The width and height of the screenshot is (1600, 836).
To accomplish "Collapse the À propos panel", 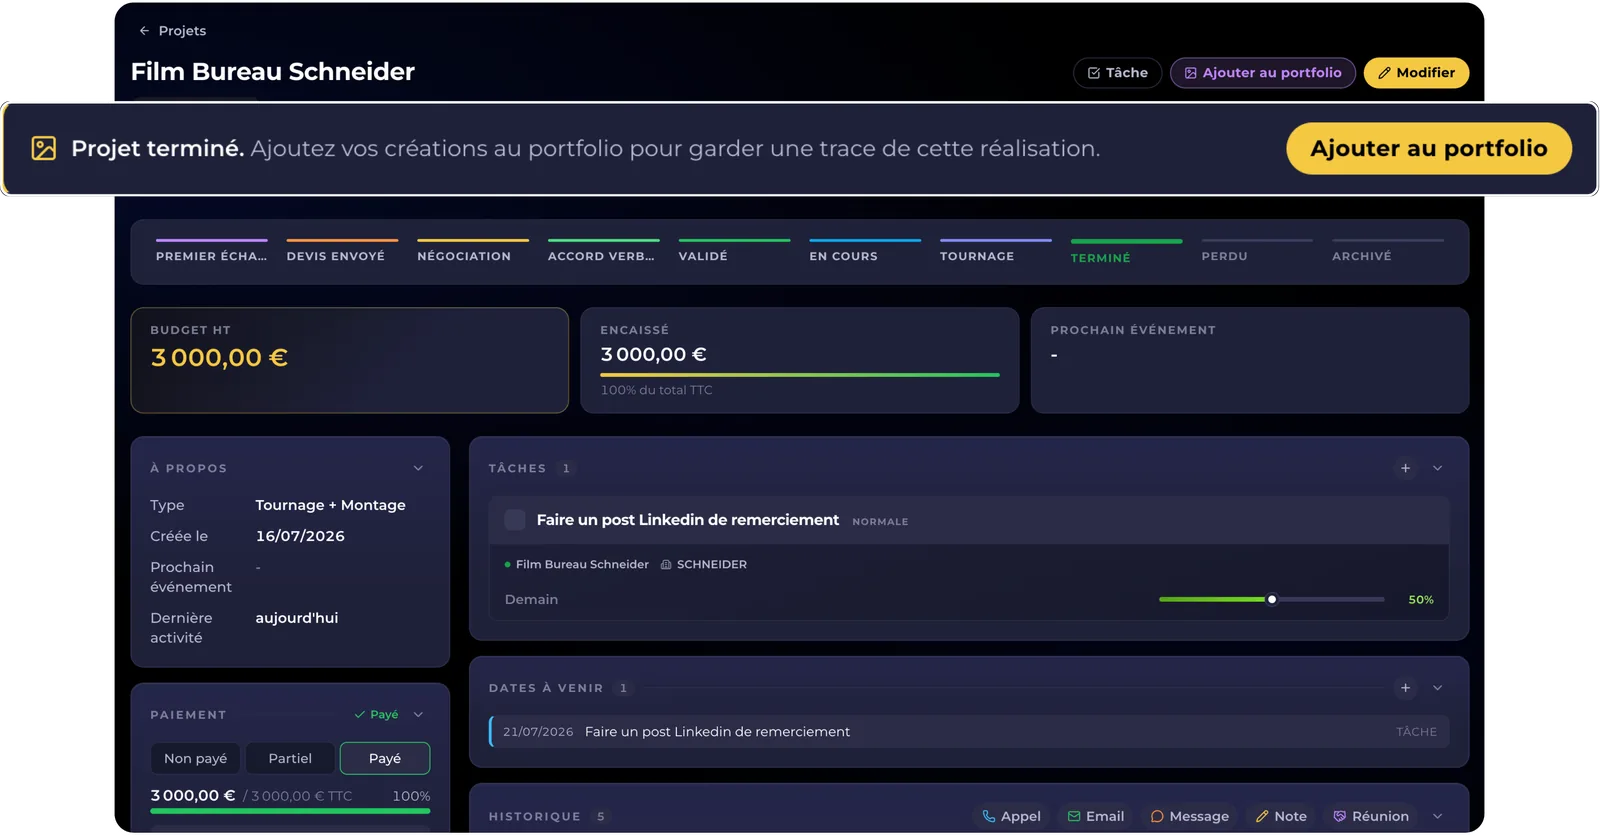I will [x=418, y=469].
